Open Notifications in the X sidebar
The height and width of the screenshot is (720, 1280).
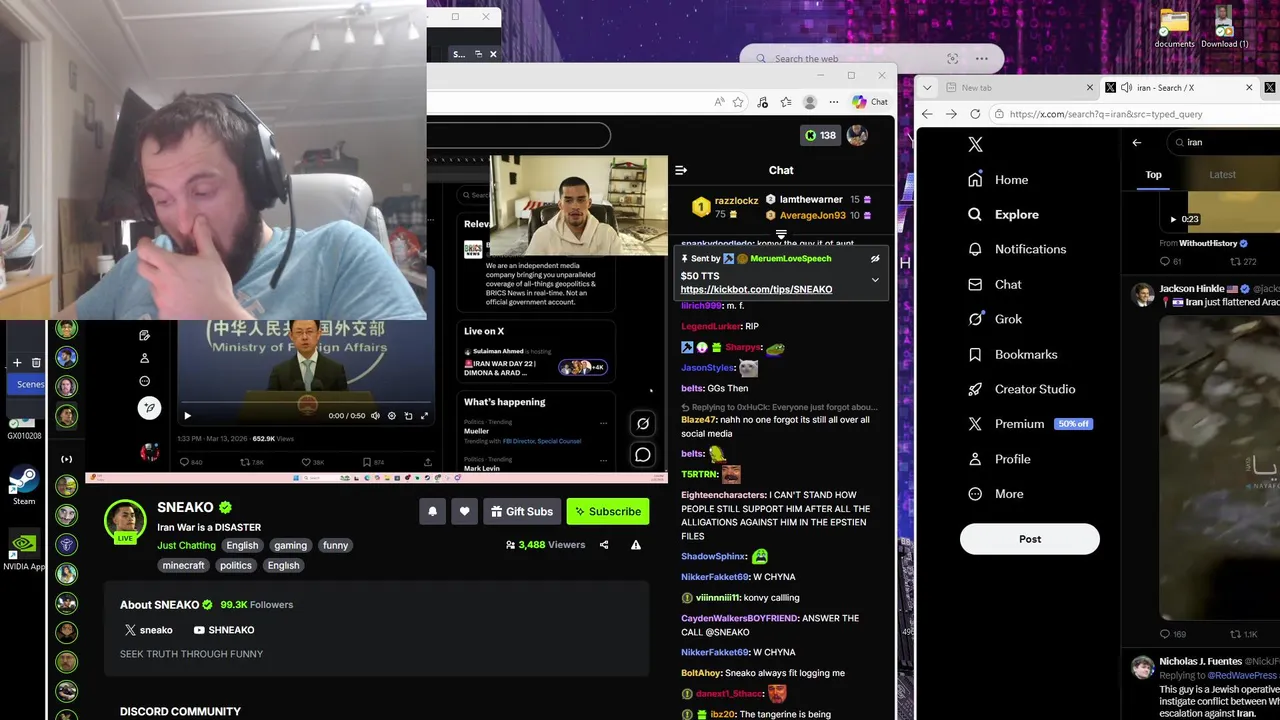[x=1017, y=249]
